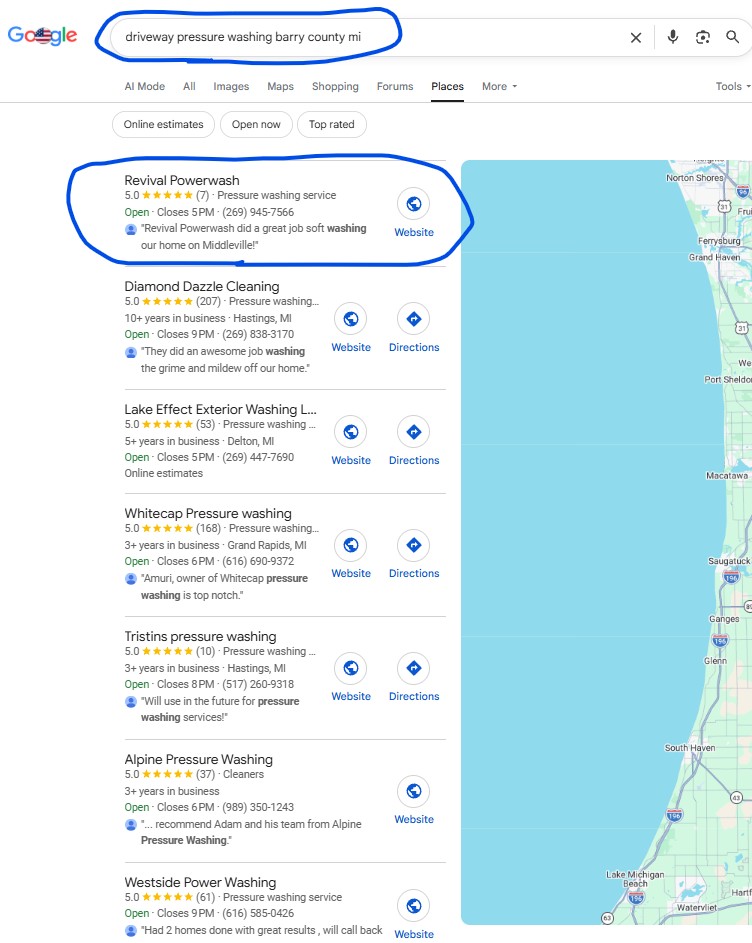This screenshot has height=943, width=752.
Task: Open Westside Power Washing website globe icon
Action: coord(413,906)
